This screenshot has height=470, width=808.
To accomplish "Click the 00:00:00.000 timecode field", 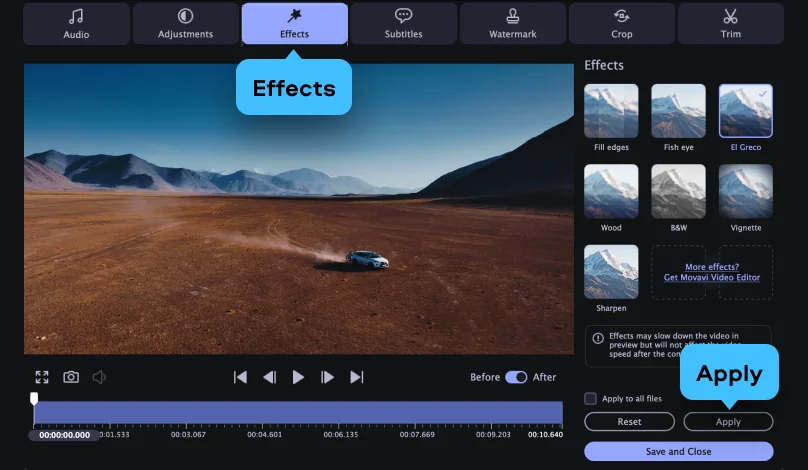I will tap(64, 435).
